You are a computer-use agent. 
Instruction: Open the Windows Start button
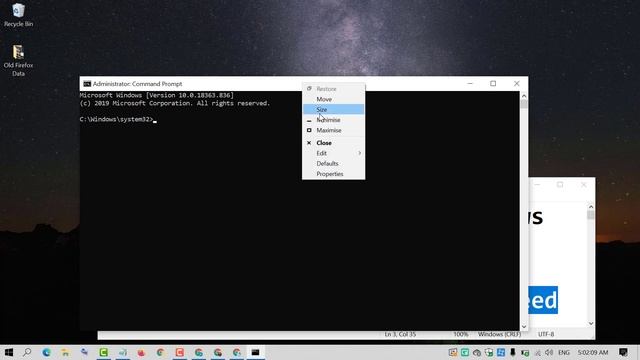click(x=9, y=352)
